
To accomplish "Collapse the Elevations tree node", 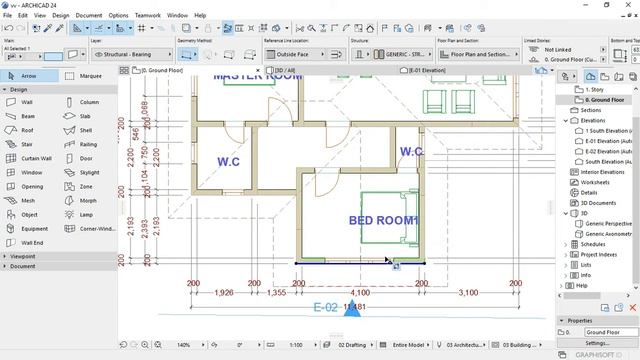I will tap(566, 121).
